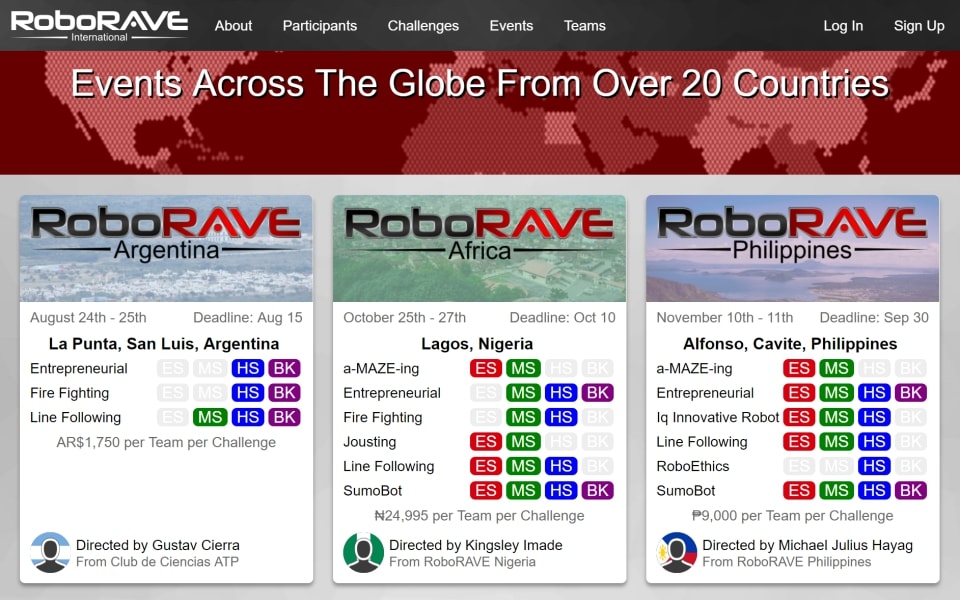This screenshot has width=960, height=600.
Task: Click Events Across The Globe heading
Action: 480,83
